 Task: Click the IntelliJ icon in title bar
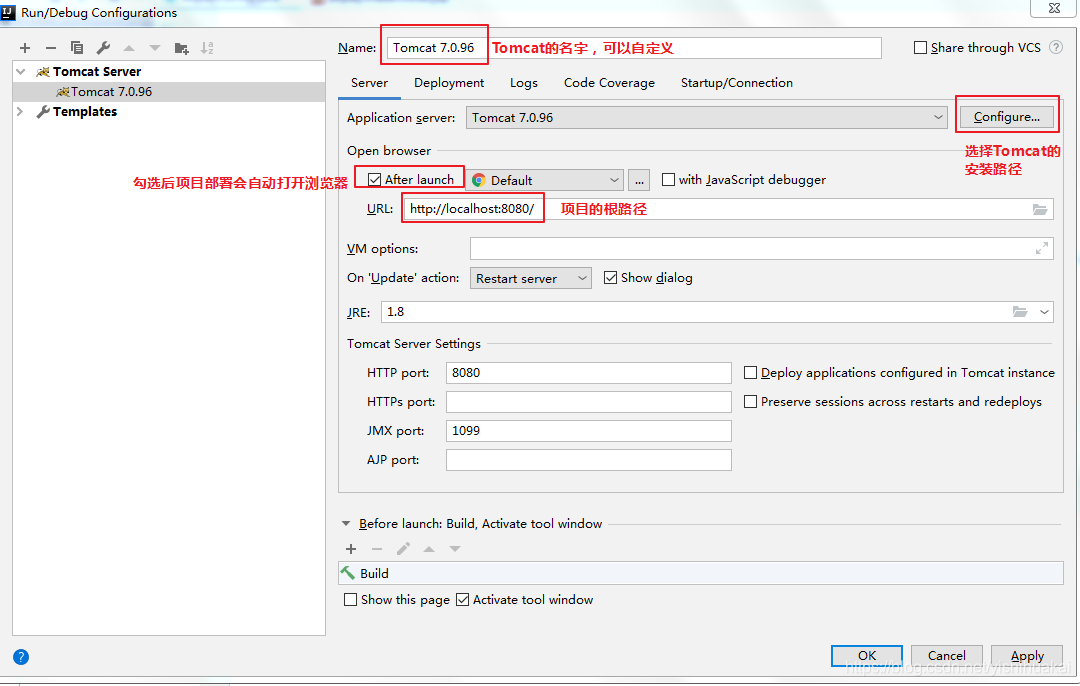(x=8, y=12)
